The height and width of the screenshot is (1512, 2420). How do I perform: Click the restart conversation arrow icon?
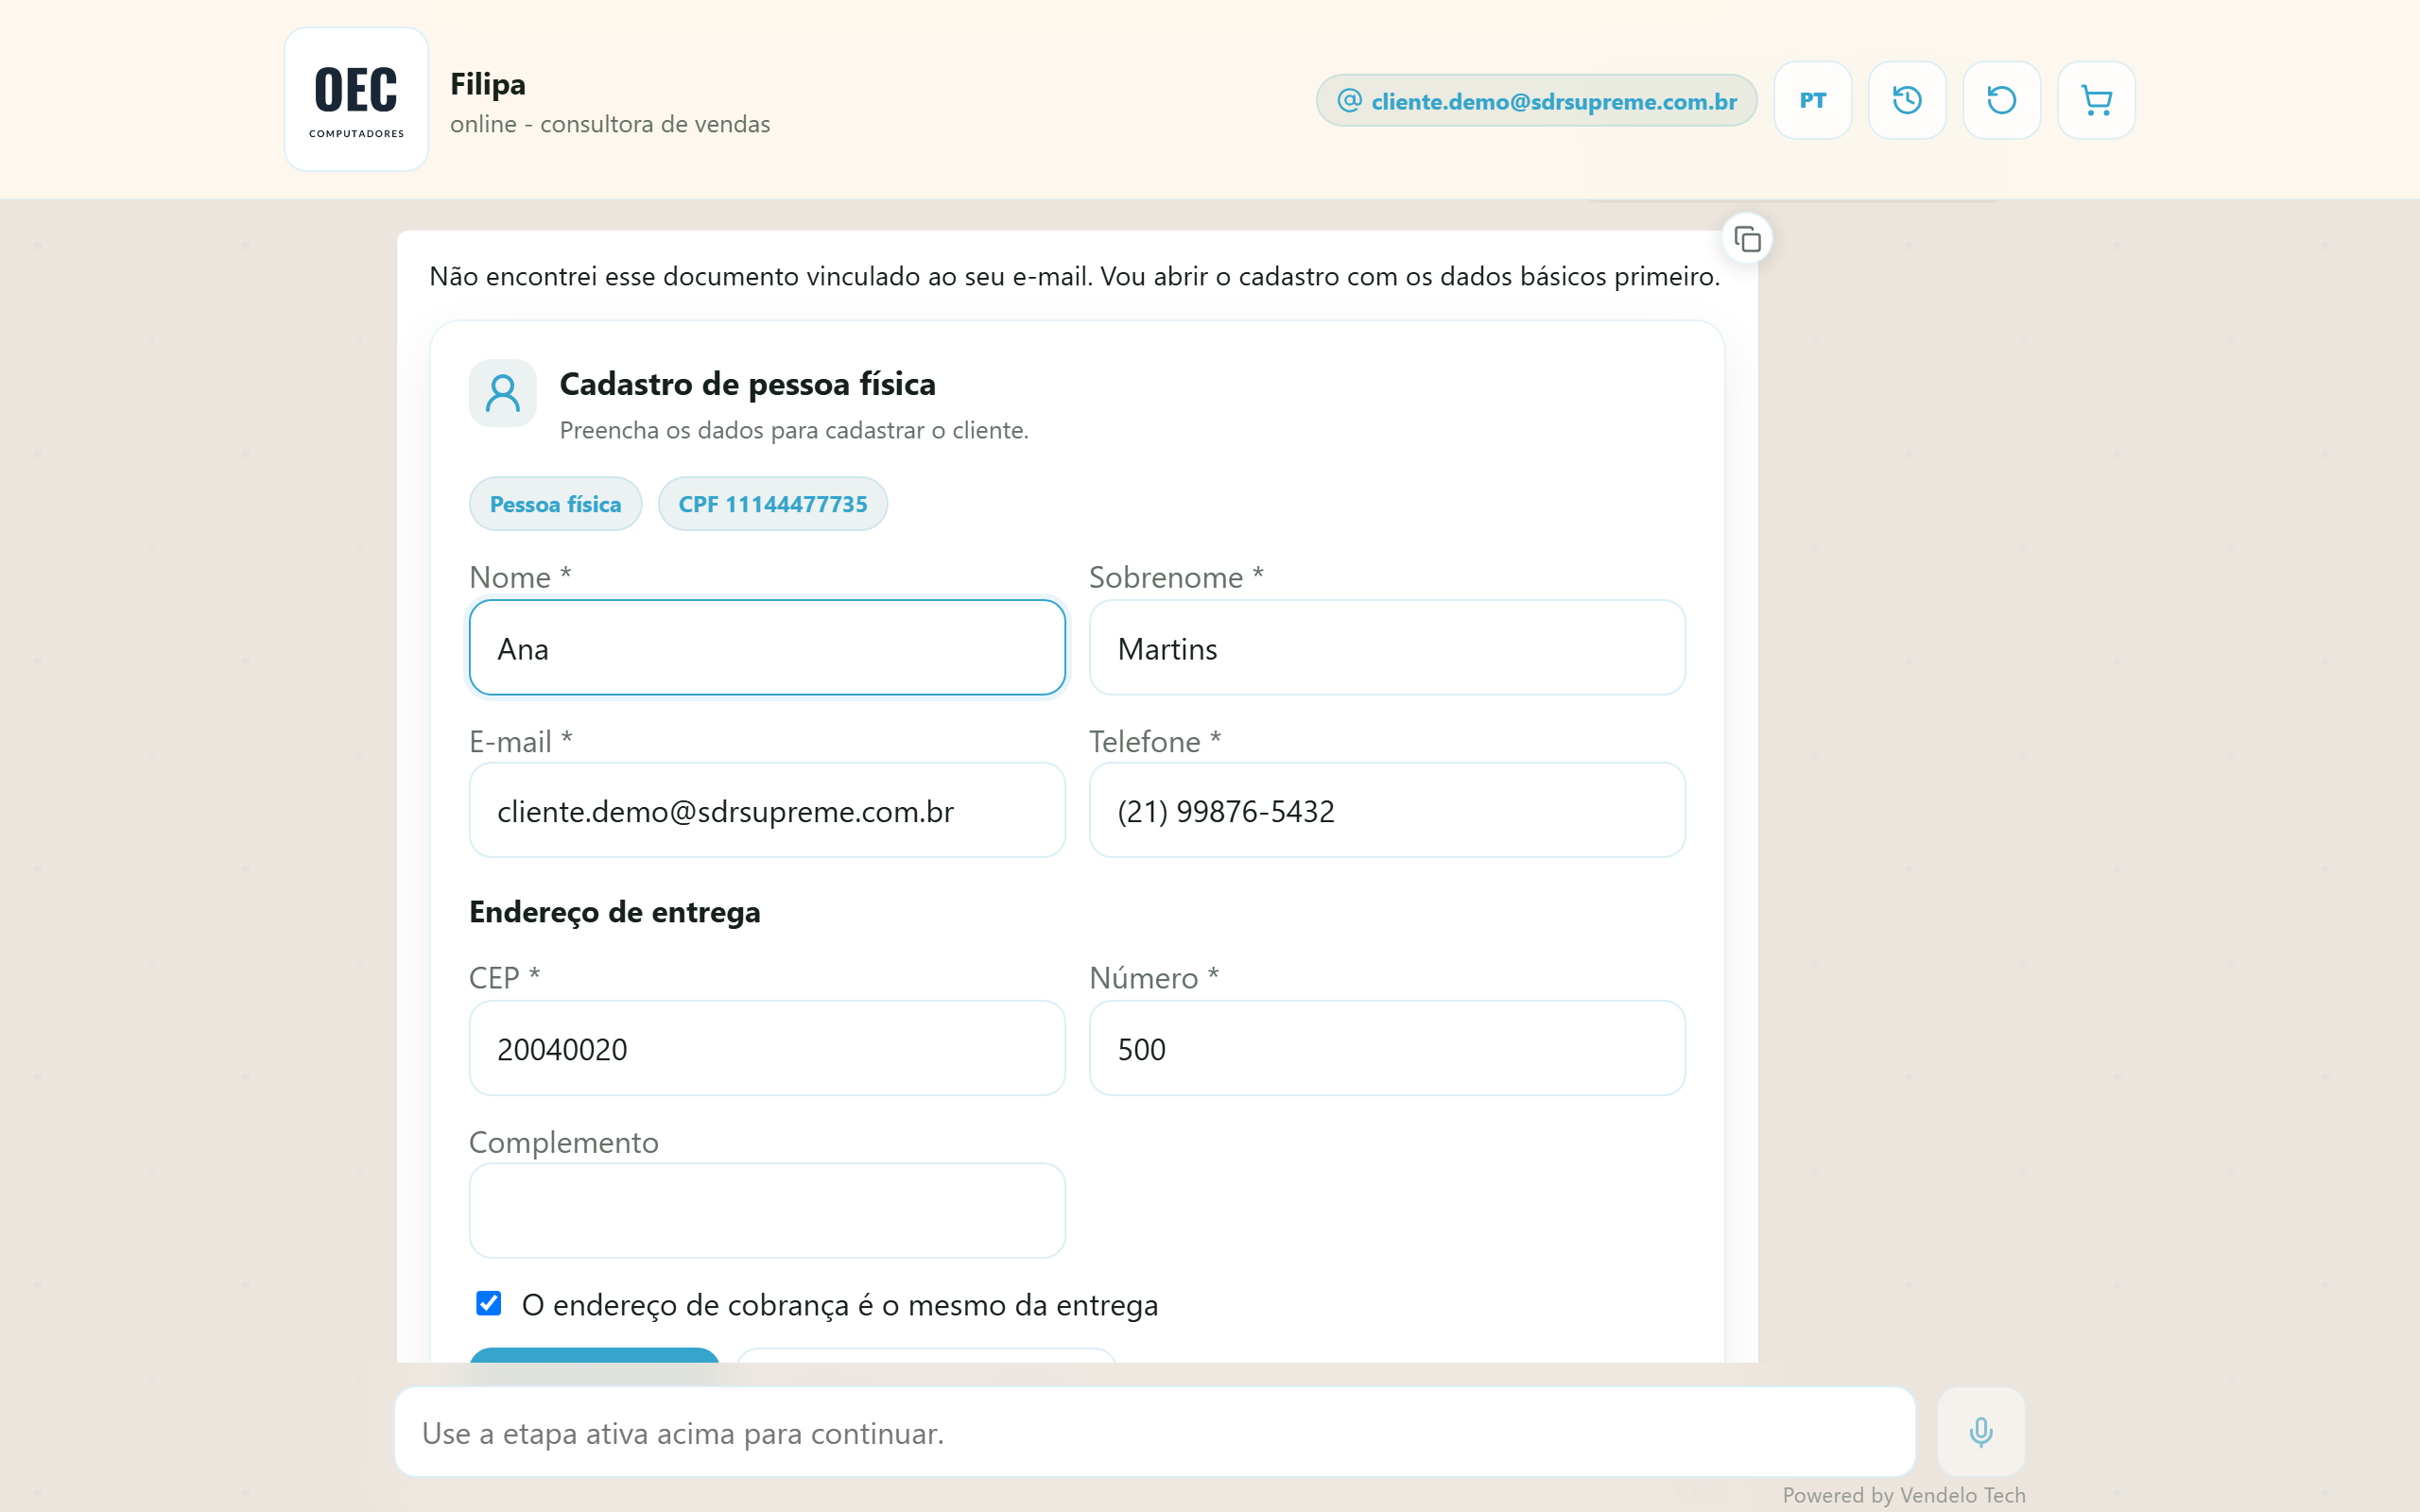point(2001,100)
